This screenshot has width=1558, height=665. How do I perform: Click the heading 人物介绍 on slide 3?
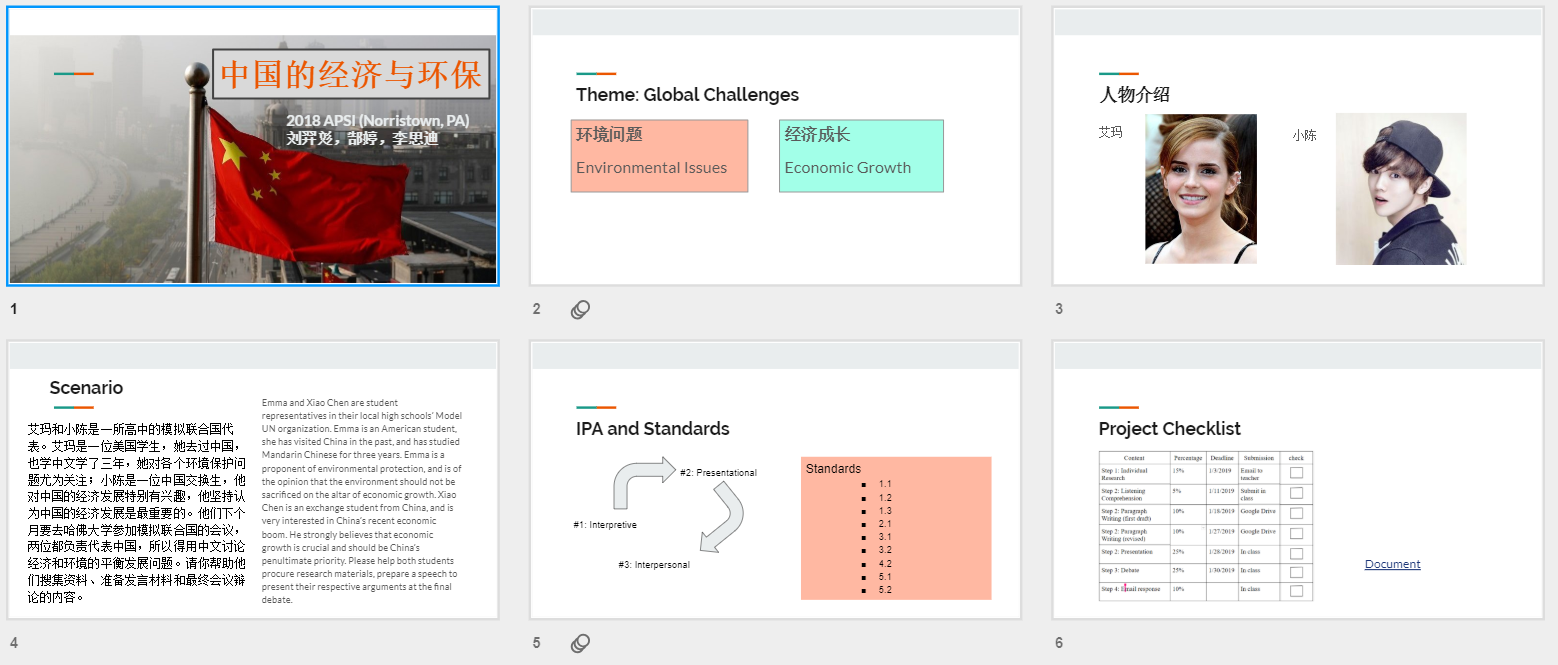pyautogui.click(x=1134, y=95)
